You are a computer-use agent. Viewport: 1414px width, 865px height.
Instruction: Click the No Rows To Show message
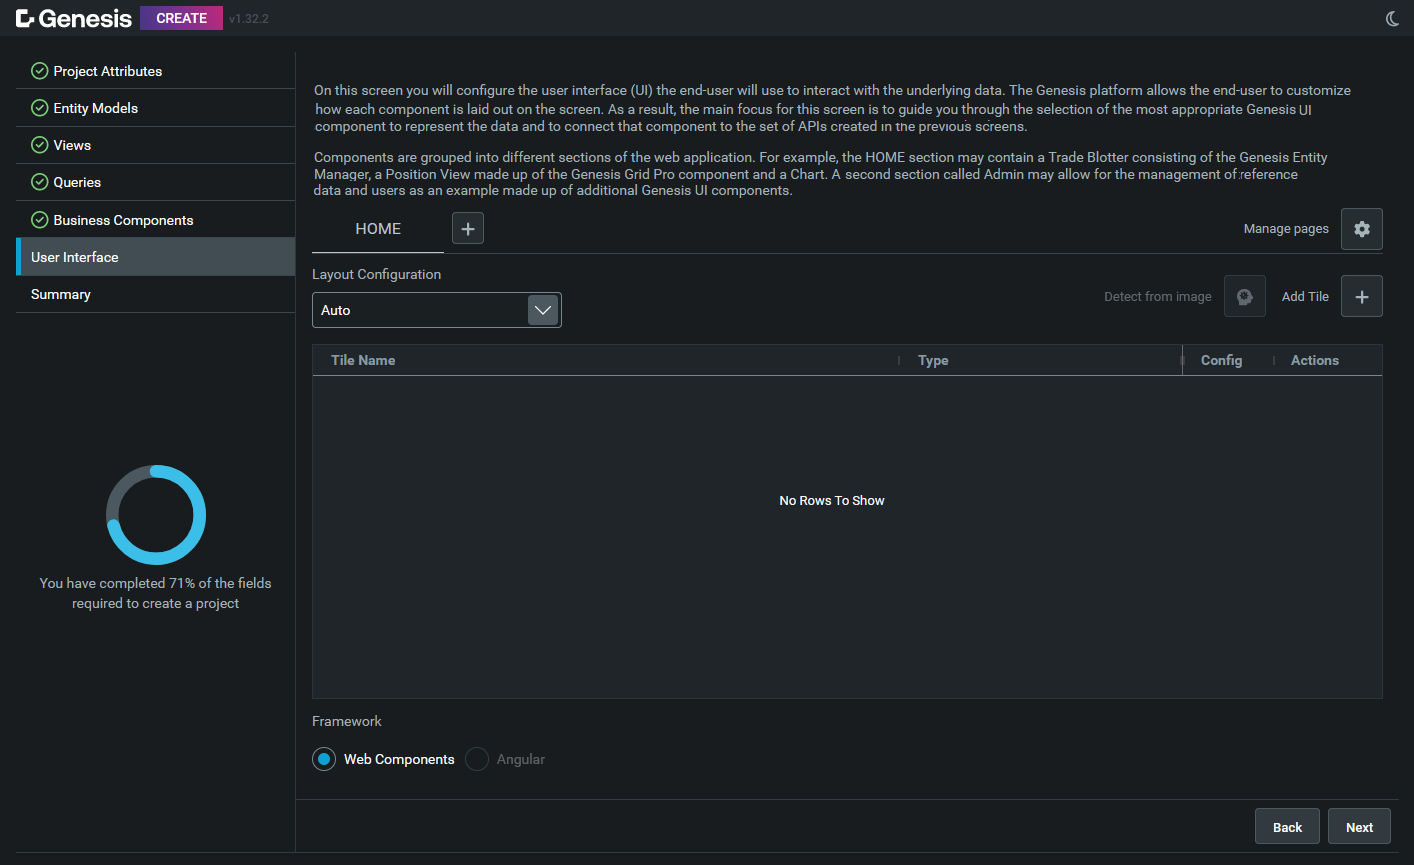coord(832,501)
